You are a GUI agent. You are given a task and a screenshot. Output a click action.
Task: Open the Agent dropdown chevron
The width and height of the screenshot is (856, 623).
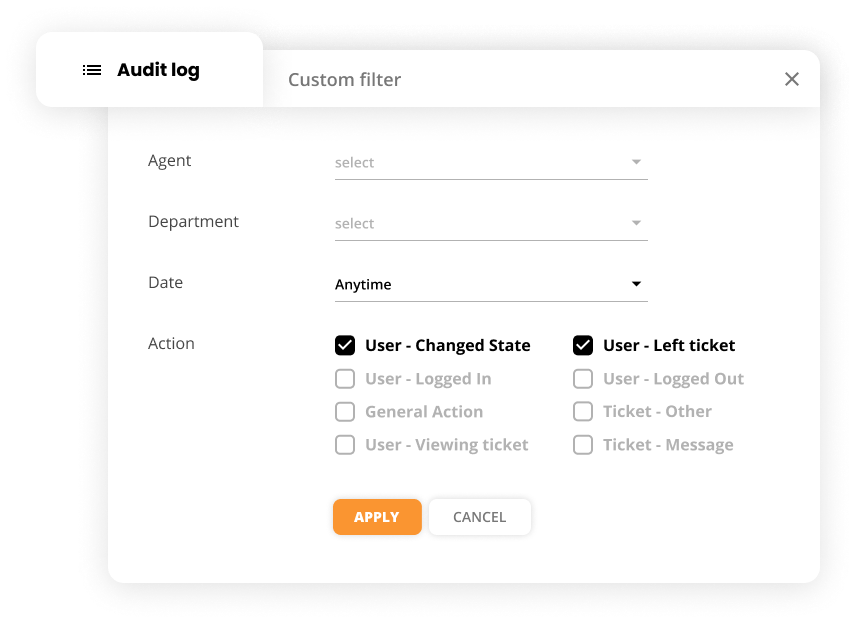pos(637,162)
